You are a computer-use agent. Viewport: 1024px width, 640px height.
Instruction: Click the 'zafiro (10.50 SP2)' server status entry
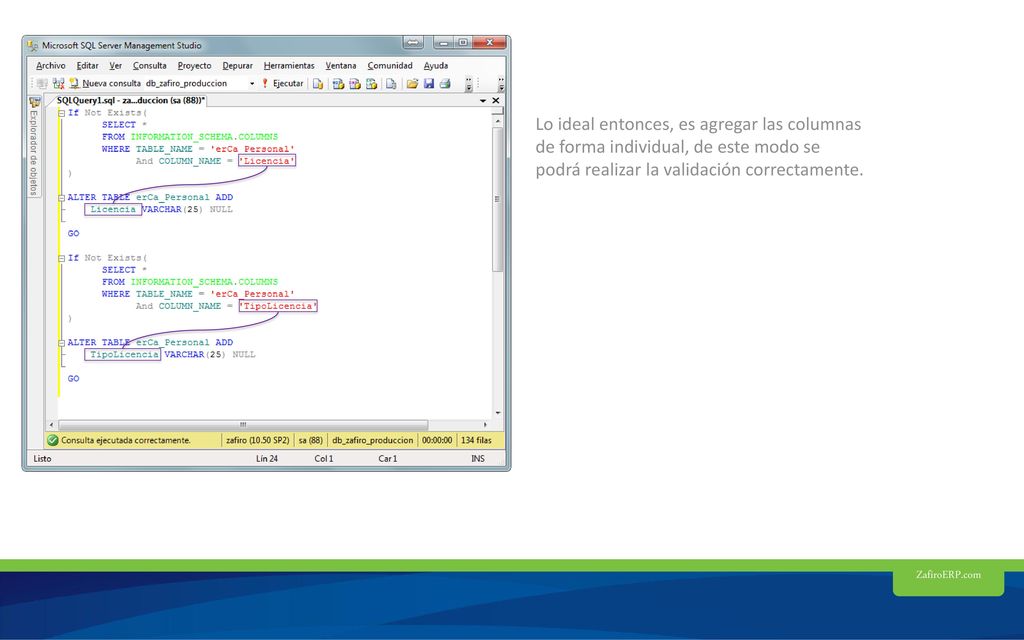[x=258, y=441]
